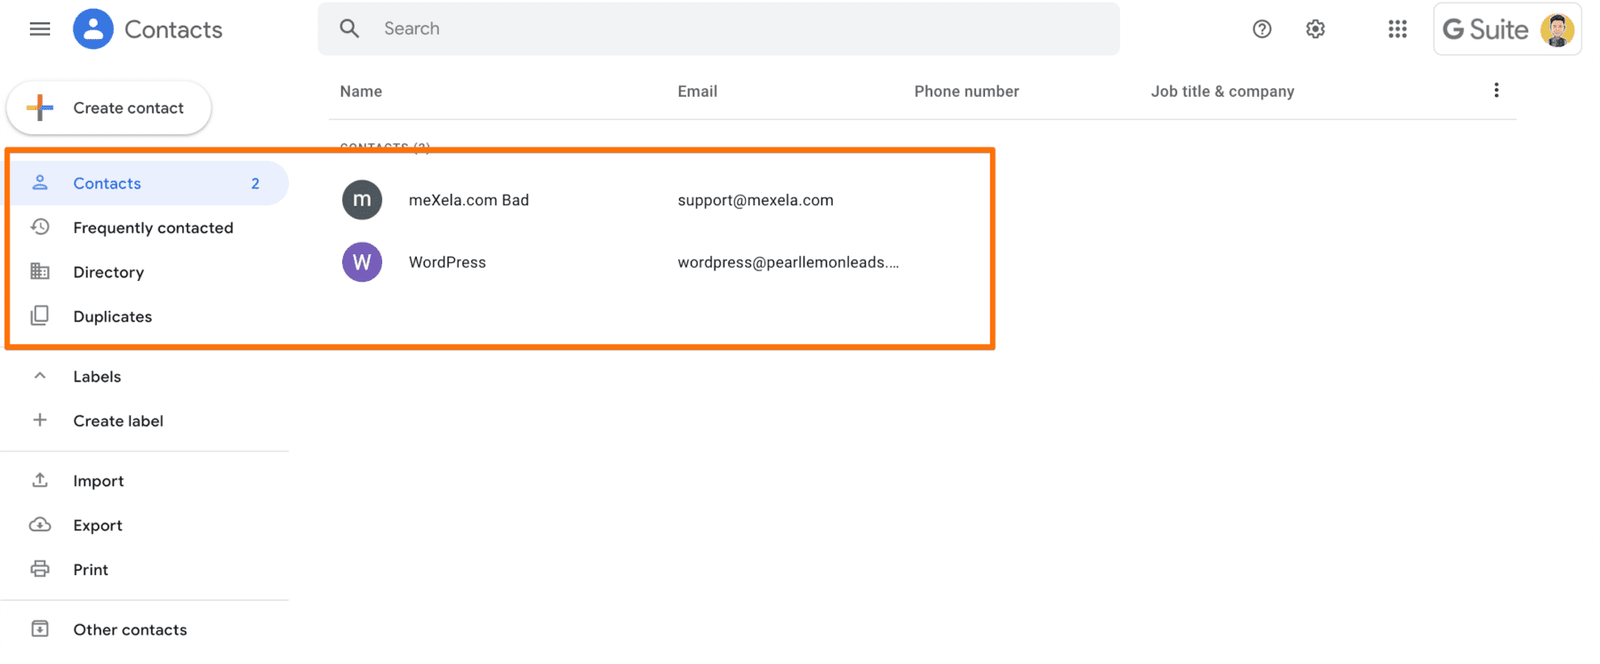Image resolution: width=1600 pixels, height=664 pixels.
Task: Click Create label
Action: [x=118, y=421]
